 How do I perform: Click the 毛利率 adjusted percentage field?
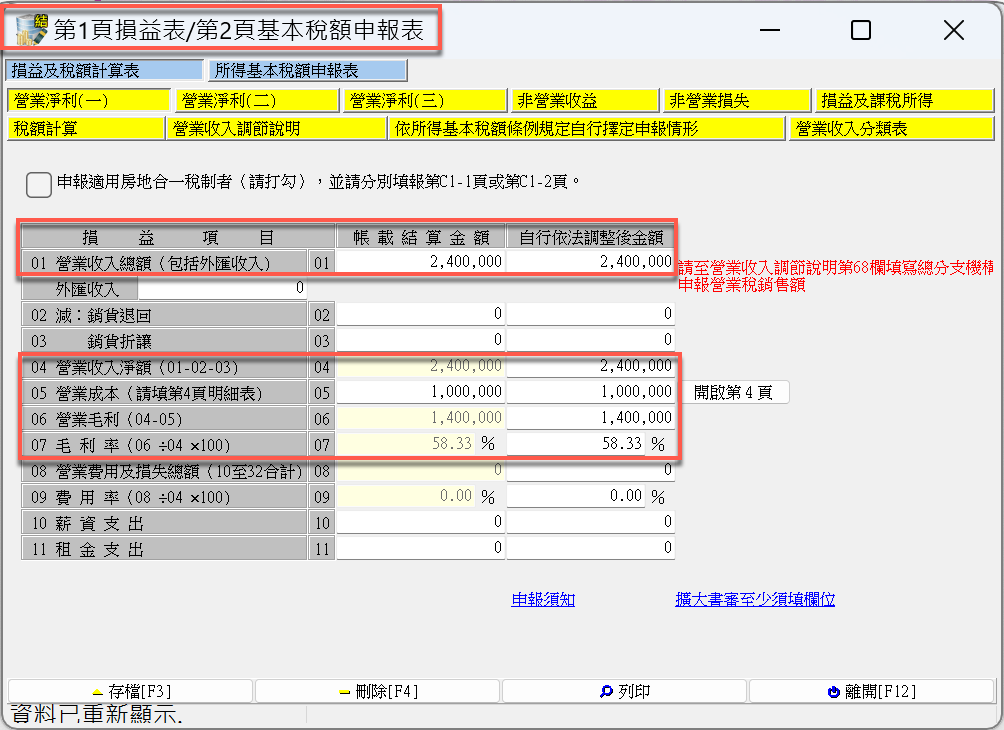pyautogui.click(x=576, y=444)
